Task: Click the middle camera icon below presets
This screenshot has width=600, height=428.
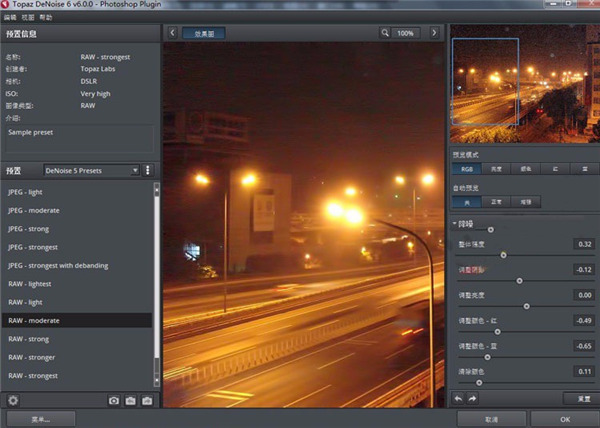Action: click(x=130, y=401)
